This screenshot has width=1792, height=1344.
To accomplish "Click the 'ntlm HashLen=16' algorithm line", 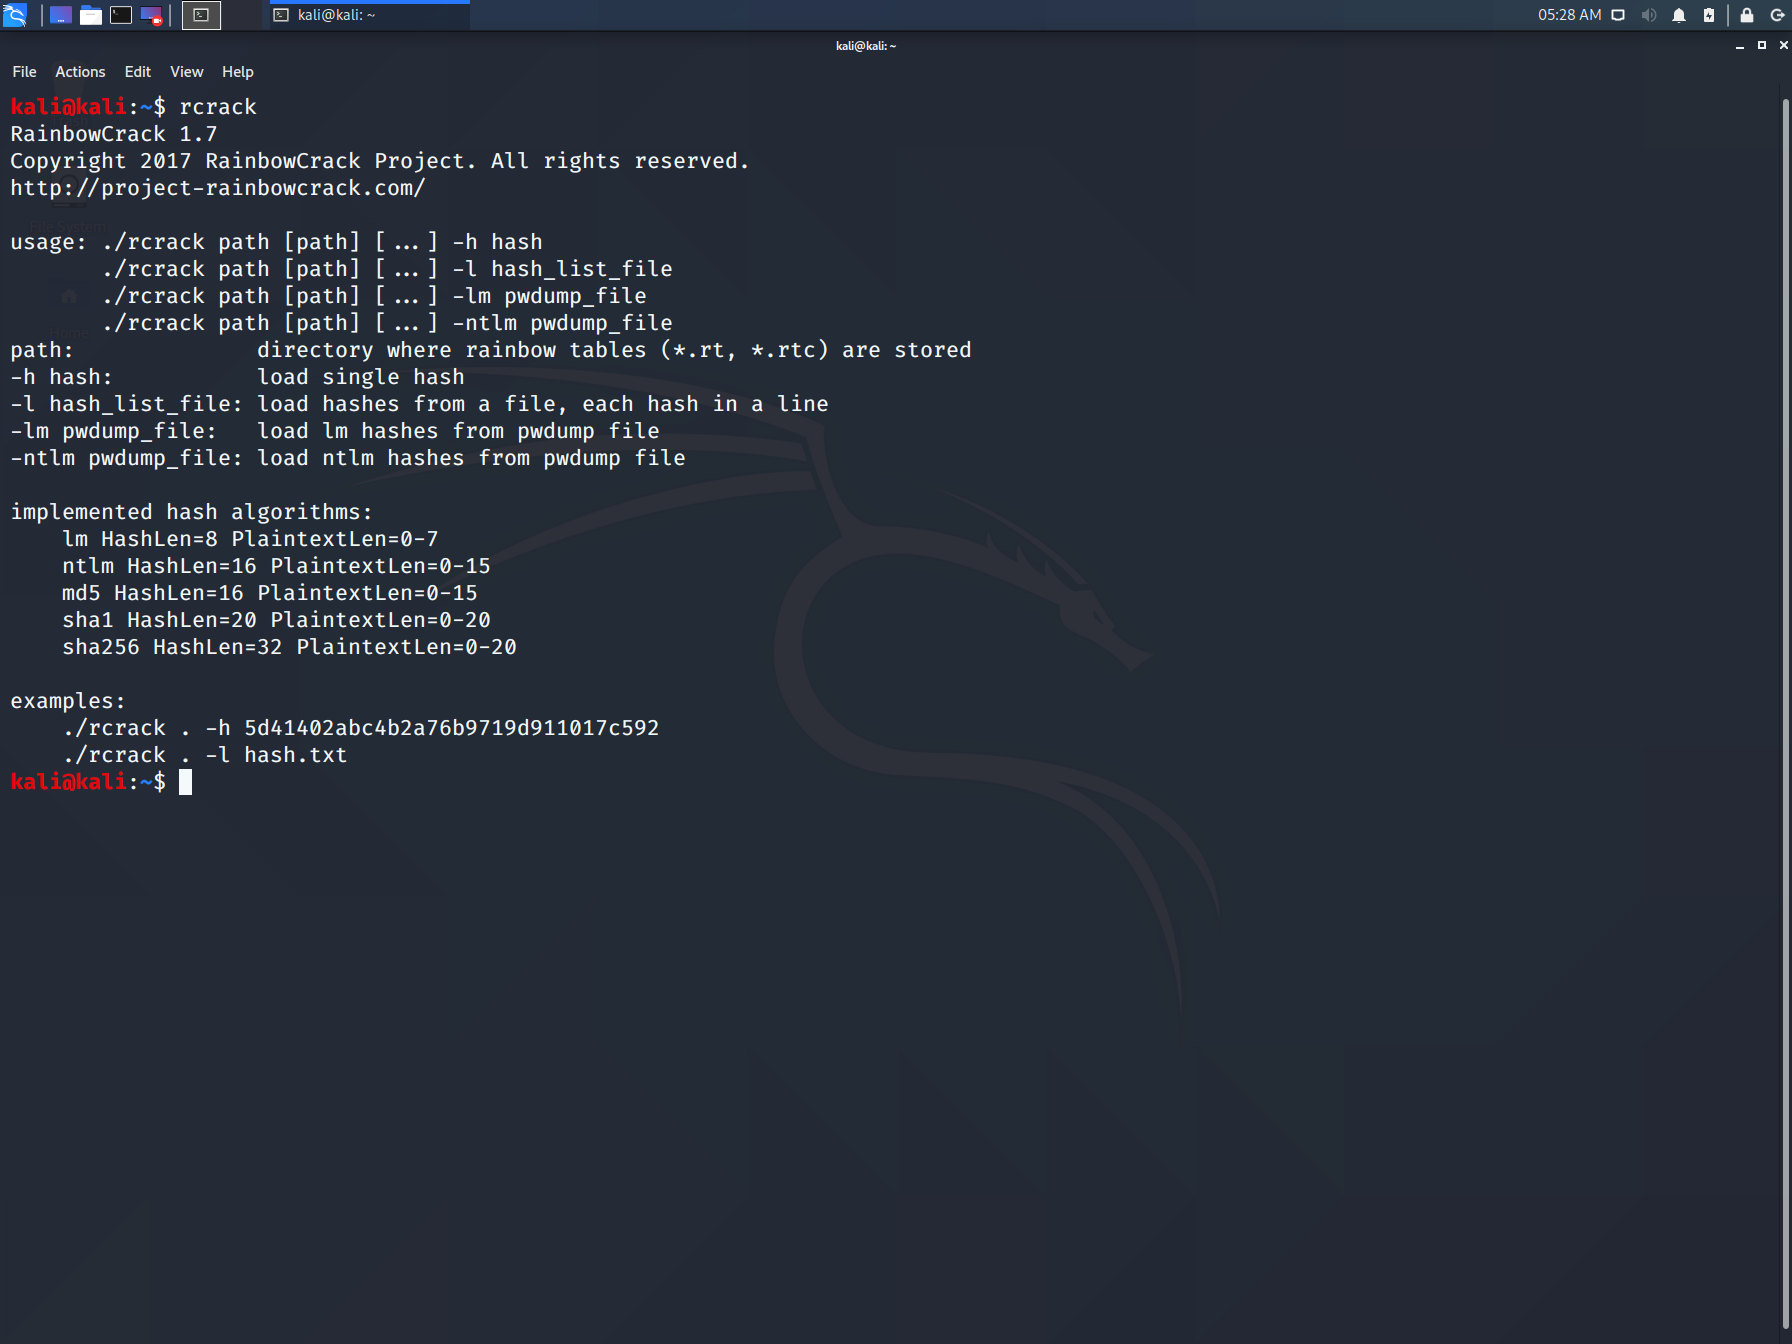I will pos(276,566).
